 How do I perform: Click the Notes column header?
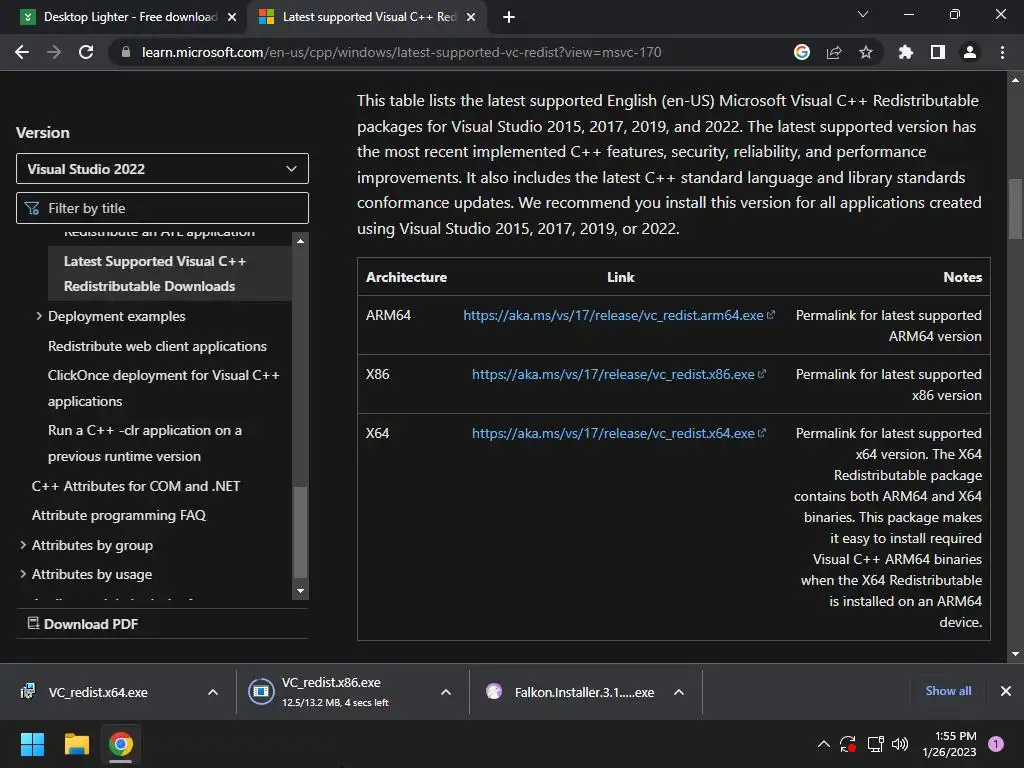tap(962, 277)
